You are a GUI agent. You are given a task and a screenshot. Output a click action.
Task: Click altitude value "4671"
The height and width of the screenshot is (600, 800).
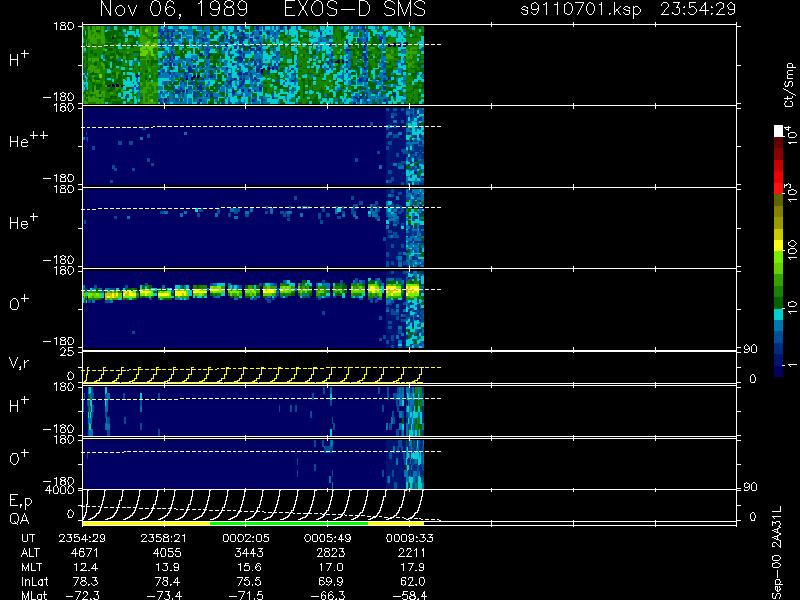(85, 553)
